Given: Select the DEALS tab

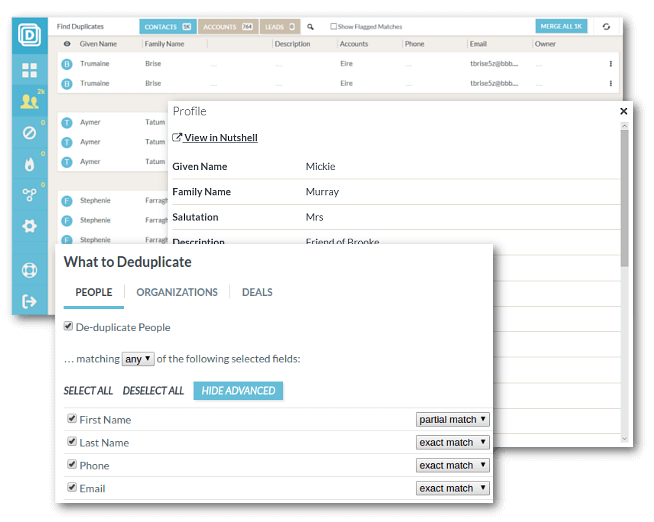Looking at the screenshot, I should pos(257,292).
